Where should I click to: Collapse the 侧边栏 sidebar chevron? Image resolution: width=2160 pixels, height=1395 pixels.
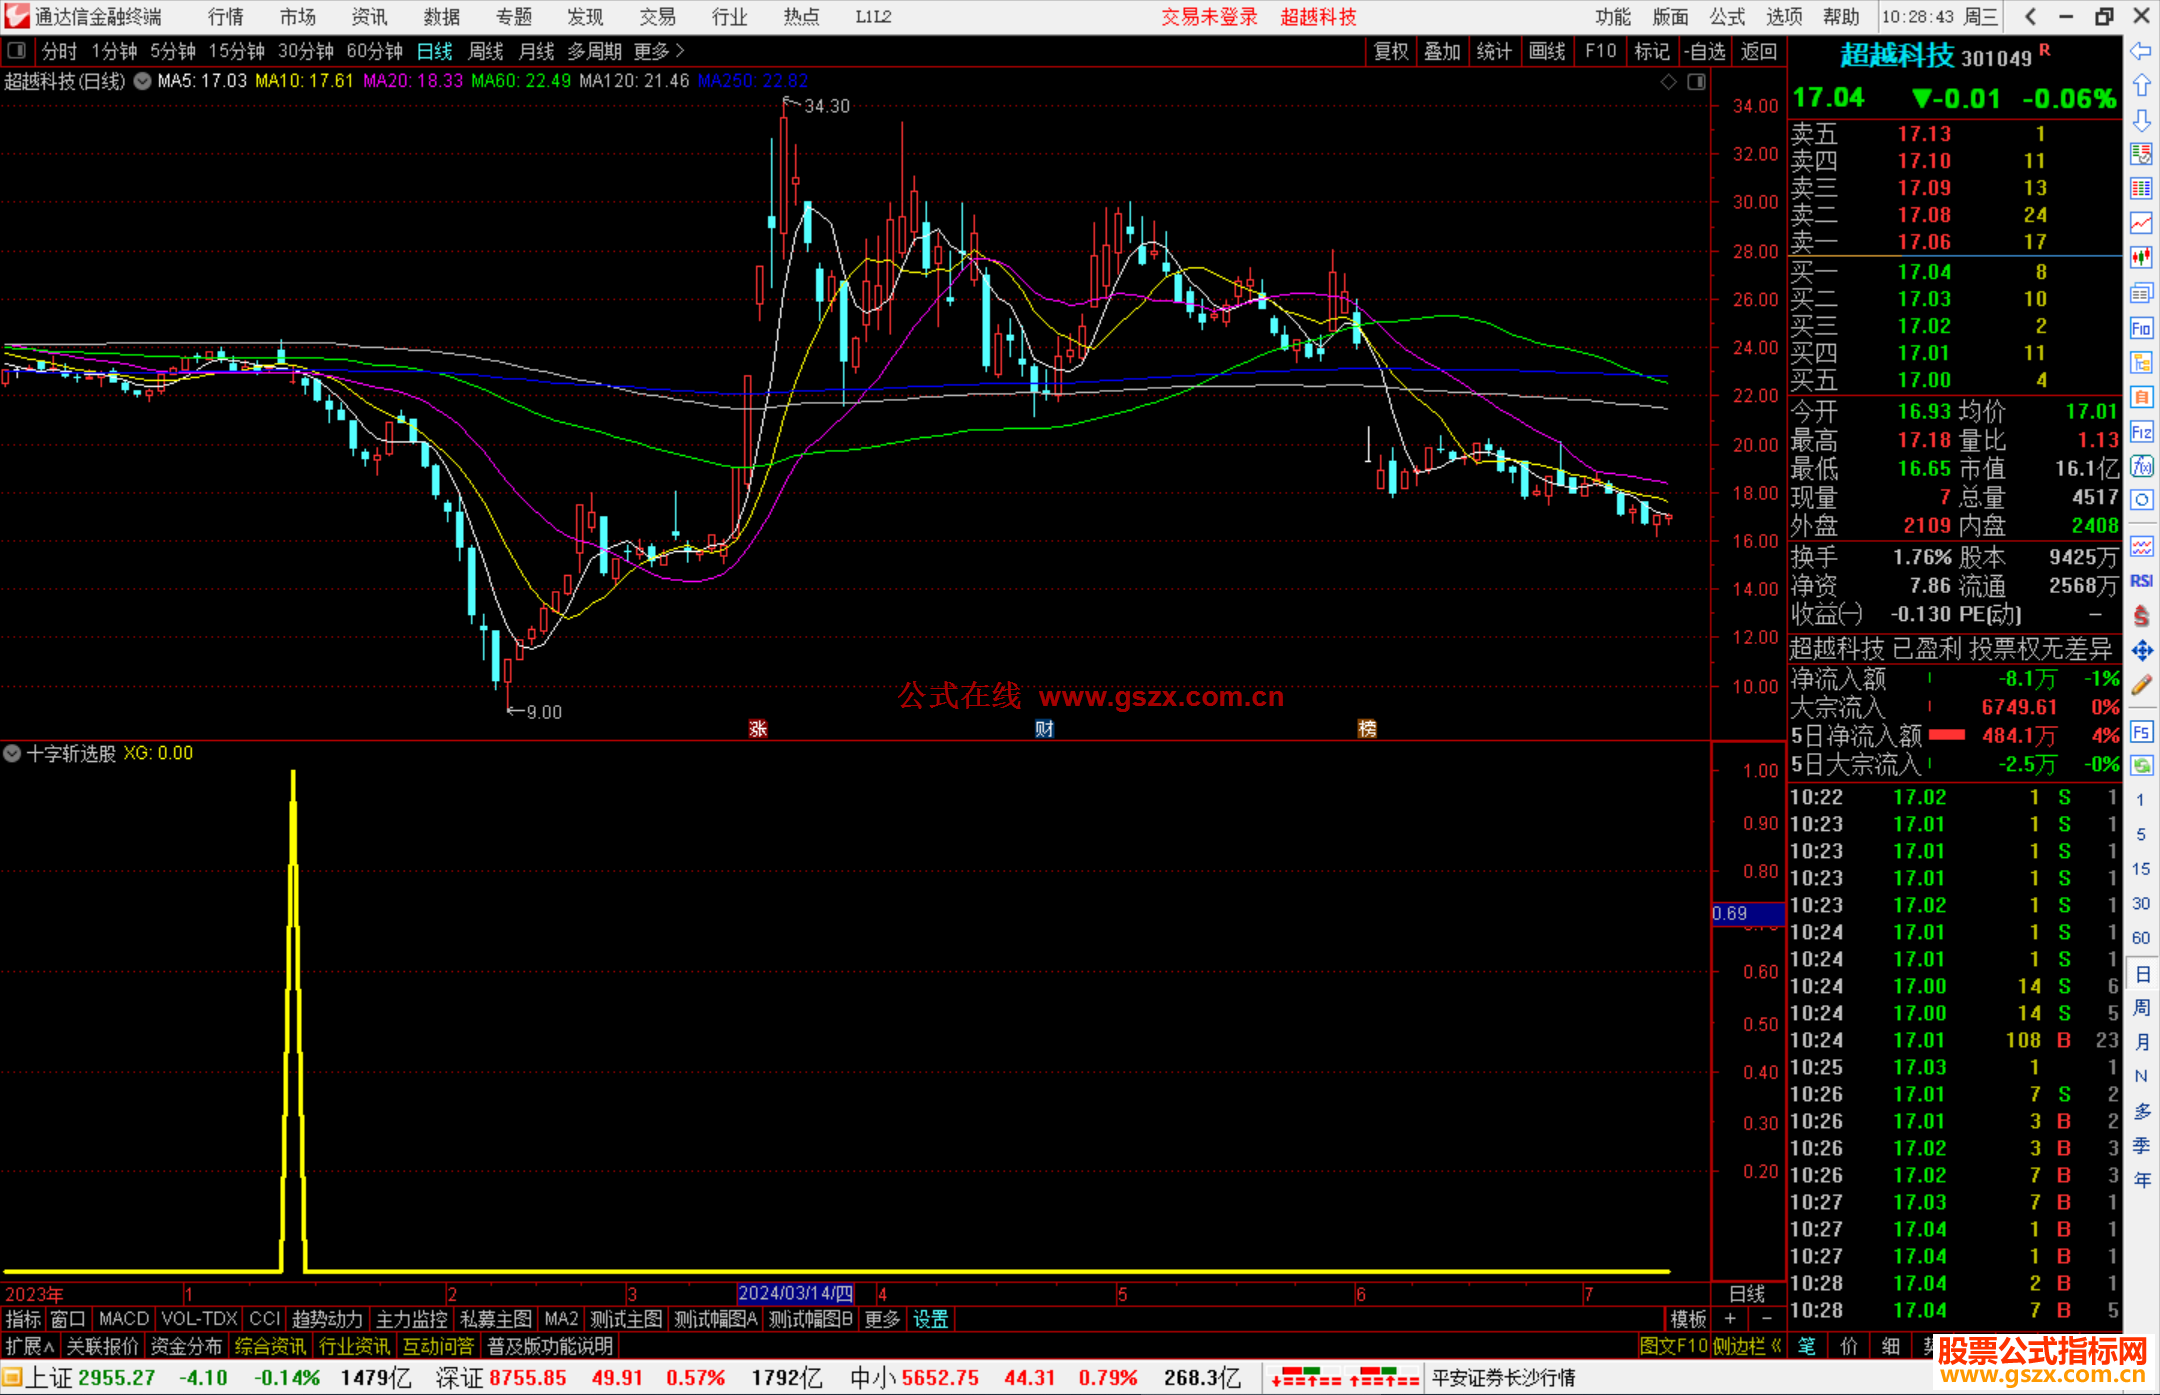[1776, 1346]
